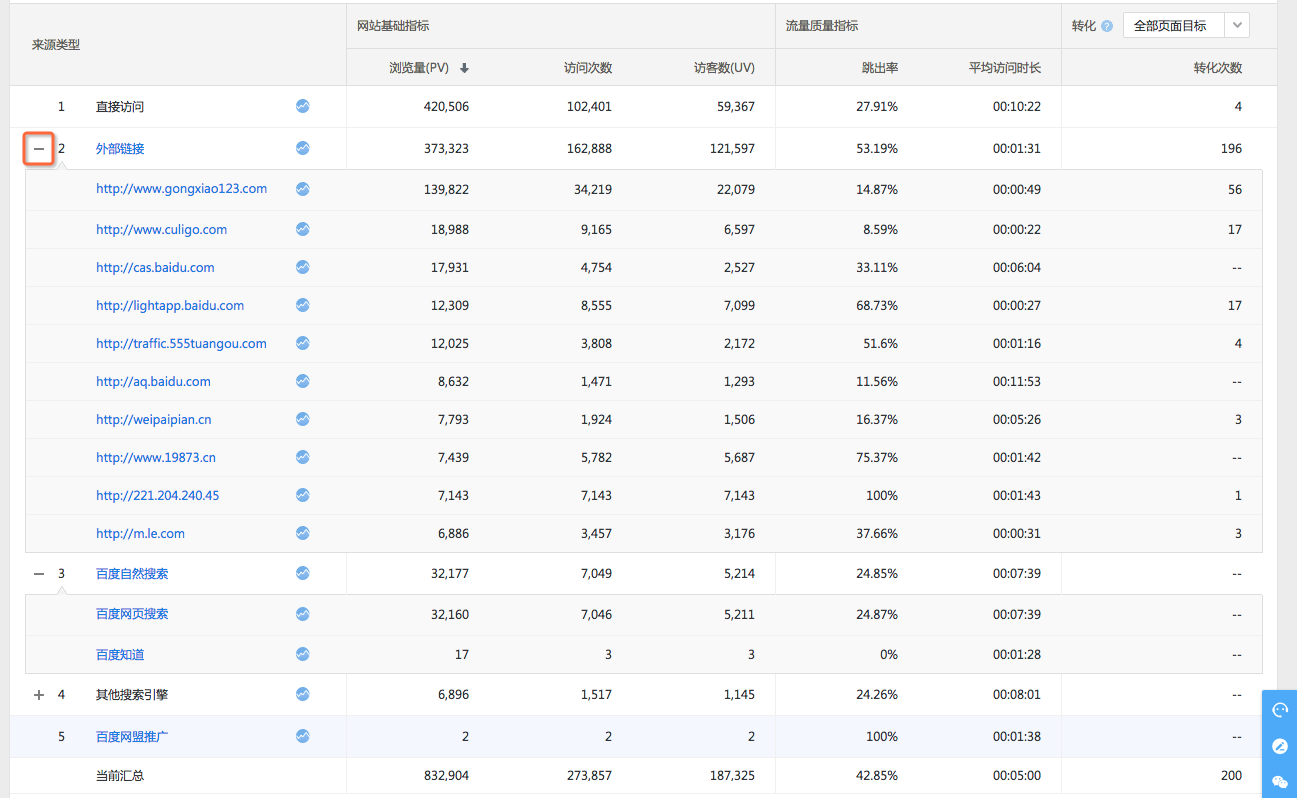Screen dimensions: 1297x798
Task: Open trend icon for 百度知道 row
Action: [x=302, y=654]
